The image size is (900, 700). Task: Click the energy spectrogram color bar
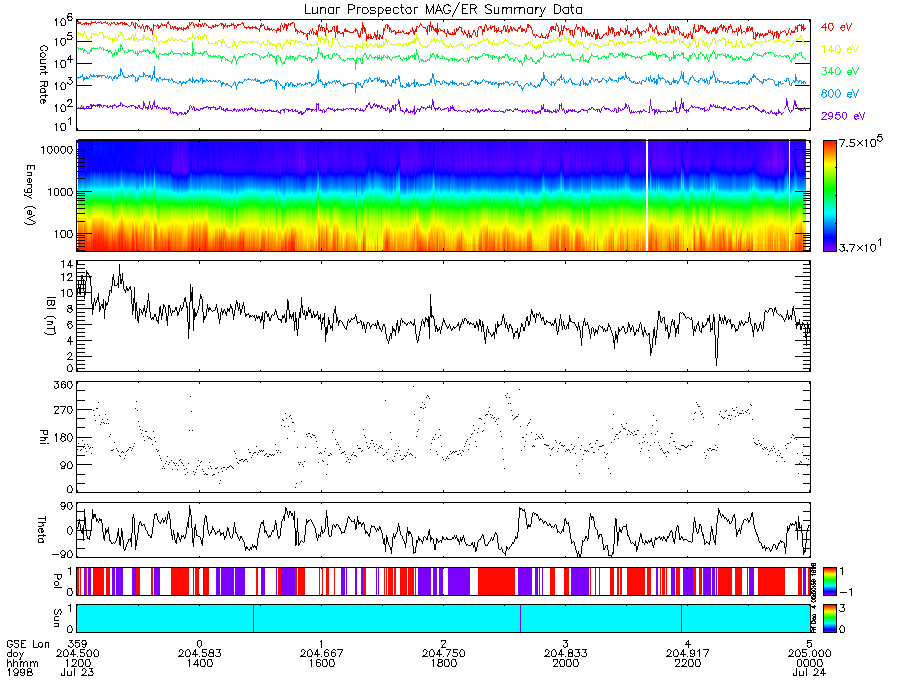click(x=830, y=196)
